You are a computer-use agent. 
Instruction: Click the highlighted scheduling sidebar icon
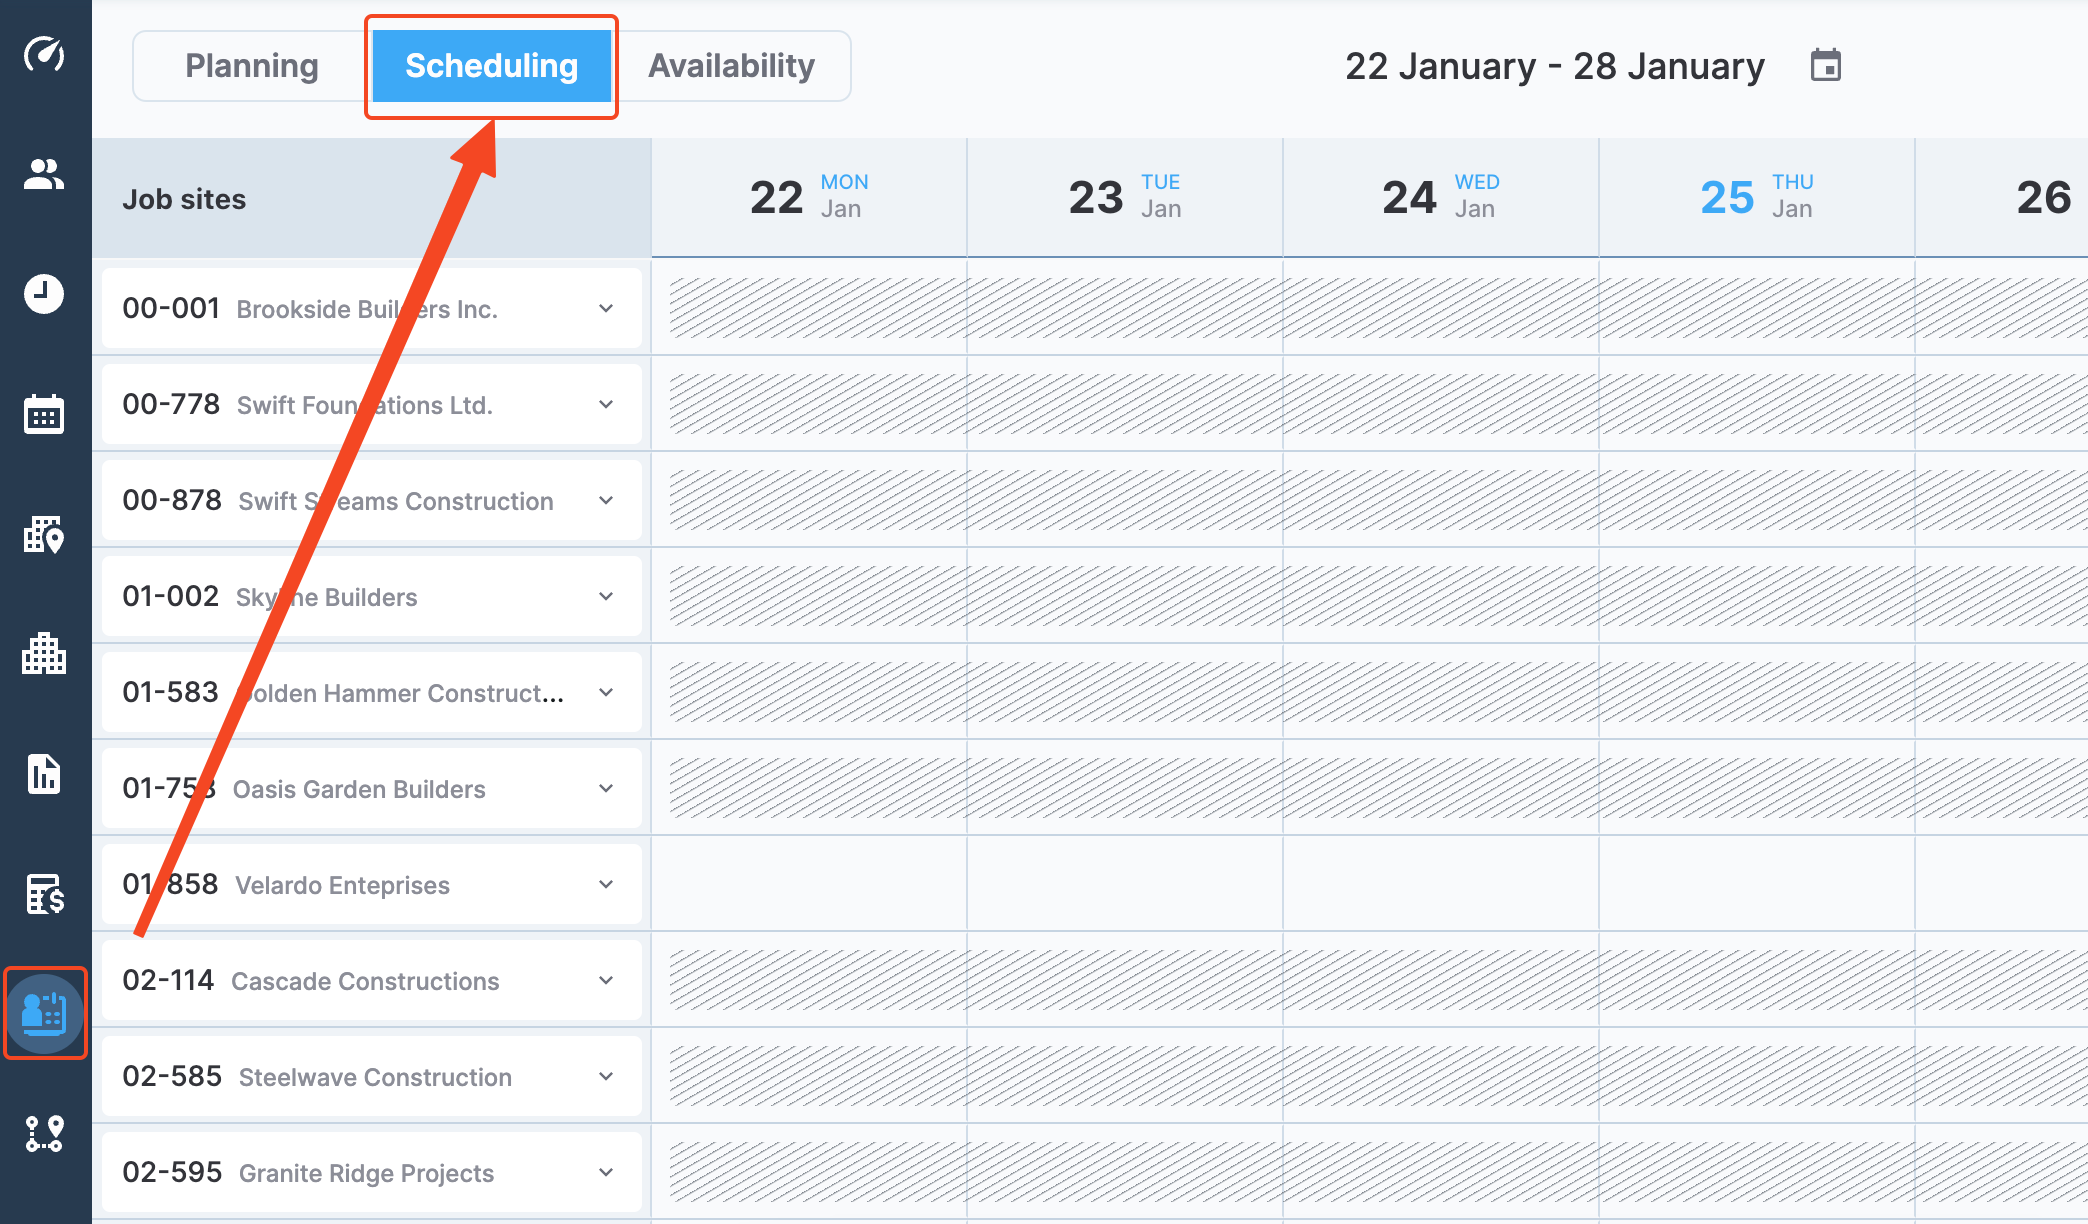(44, 1013)
